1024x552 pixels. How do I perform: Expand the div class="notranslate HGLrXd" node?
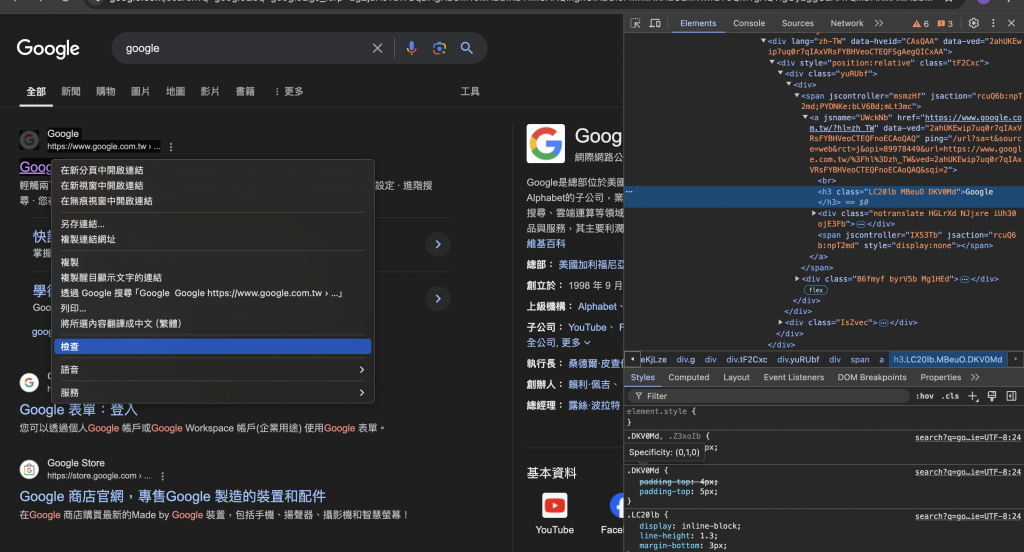(814, 213)
